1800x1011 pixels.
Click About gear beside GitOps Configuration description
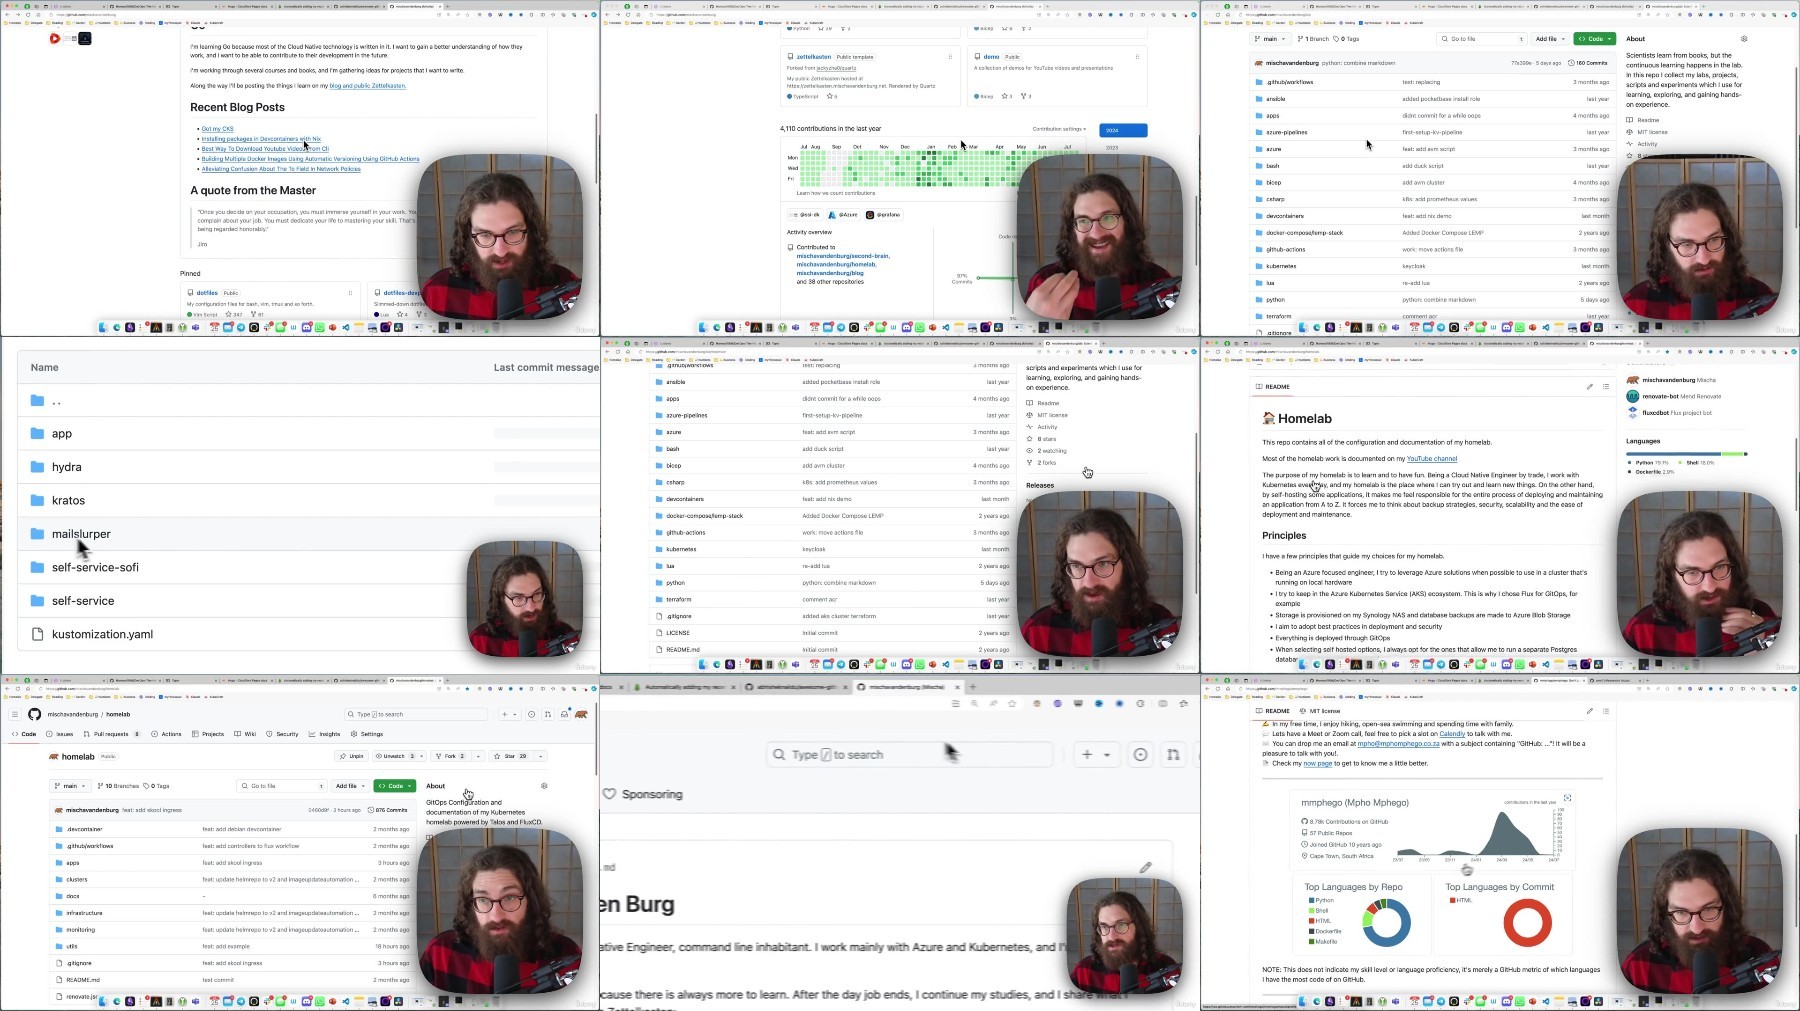(x=544, y=786)
